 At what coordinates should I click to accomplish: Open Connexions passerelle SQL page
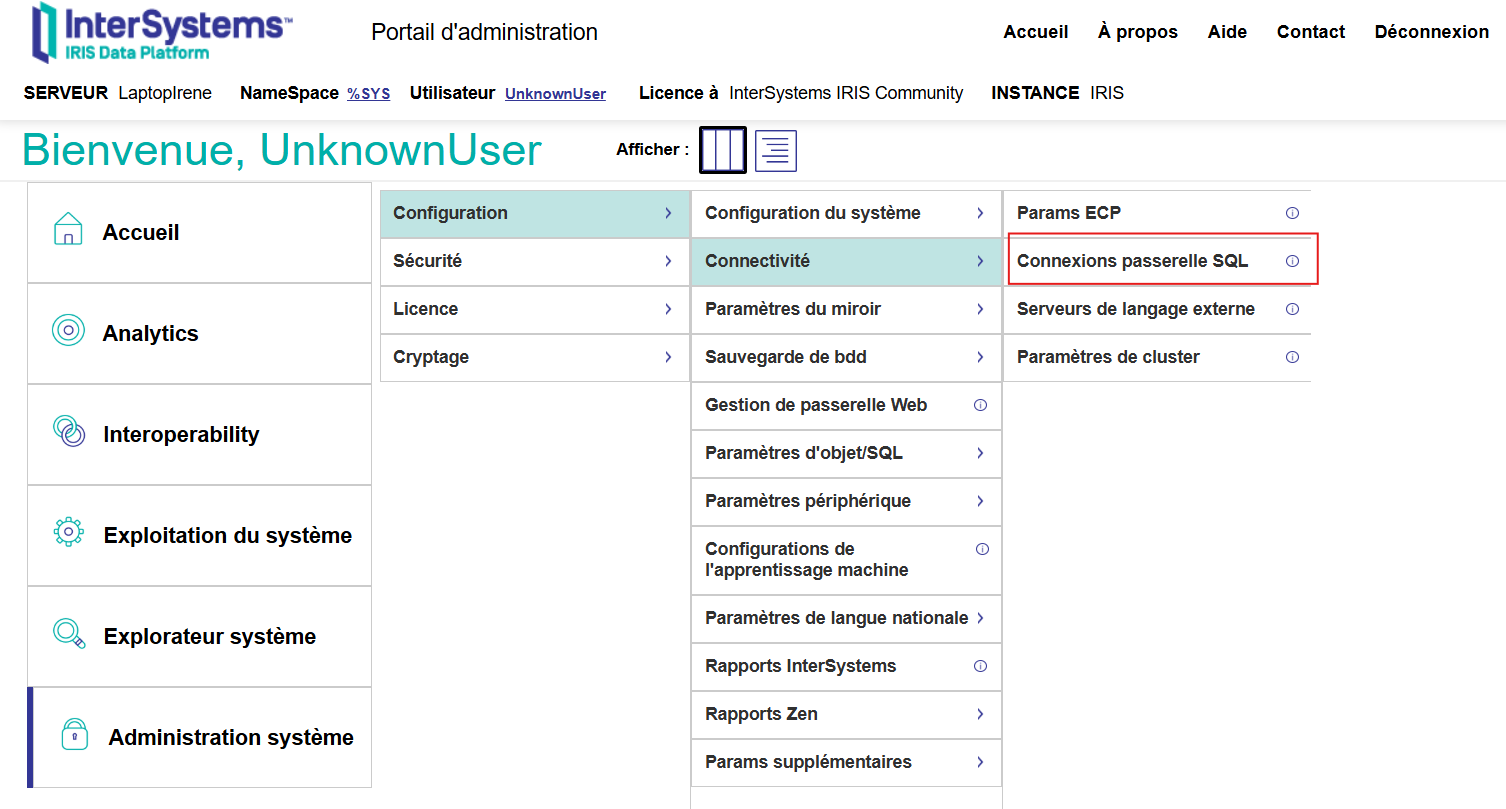(1132, 261)
